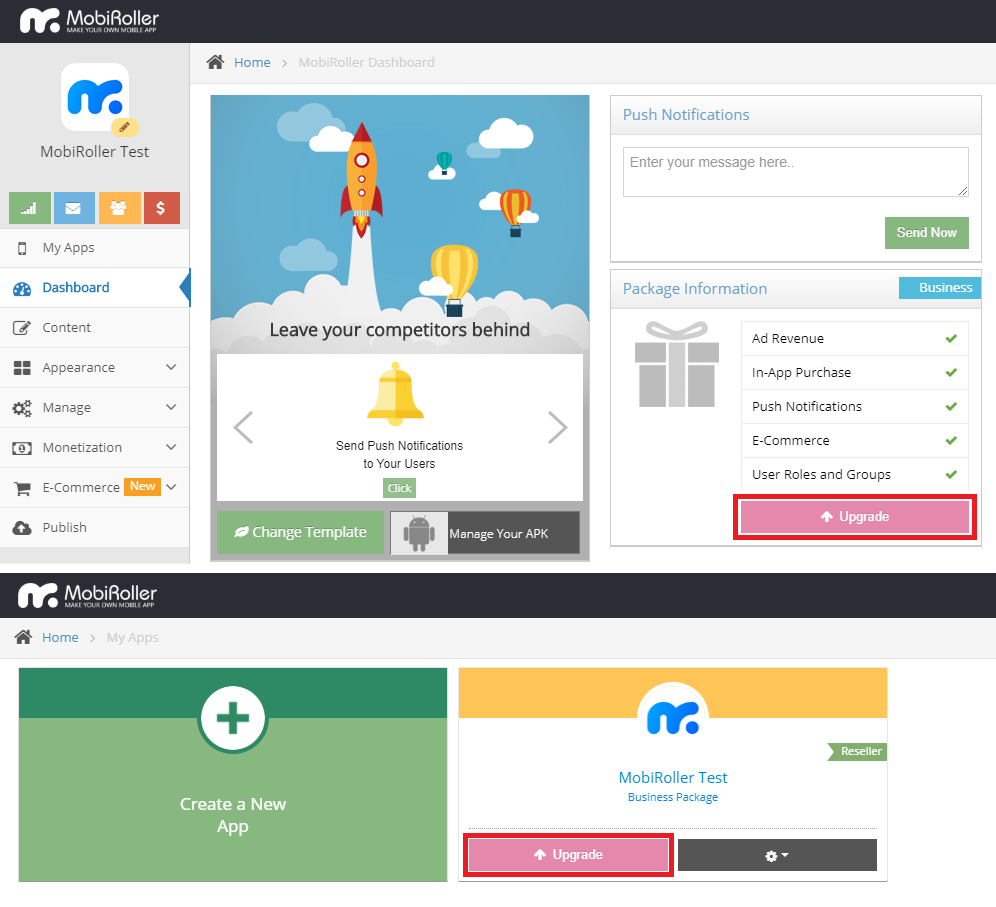The height and width of the screenshot is (907, 996).
Task: Click the E-Commerce feature row in Package Information
Action: pyautogui.click(x=854, y=441)
